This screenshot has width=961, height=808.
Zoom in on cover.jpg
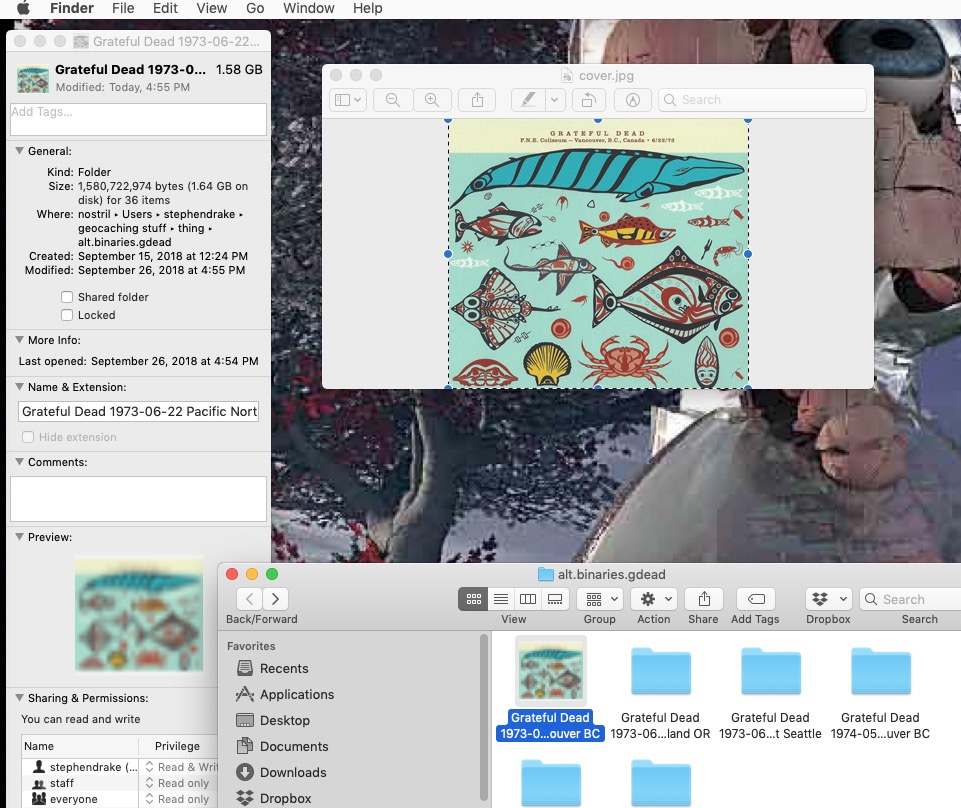[x=432, y=100]
